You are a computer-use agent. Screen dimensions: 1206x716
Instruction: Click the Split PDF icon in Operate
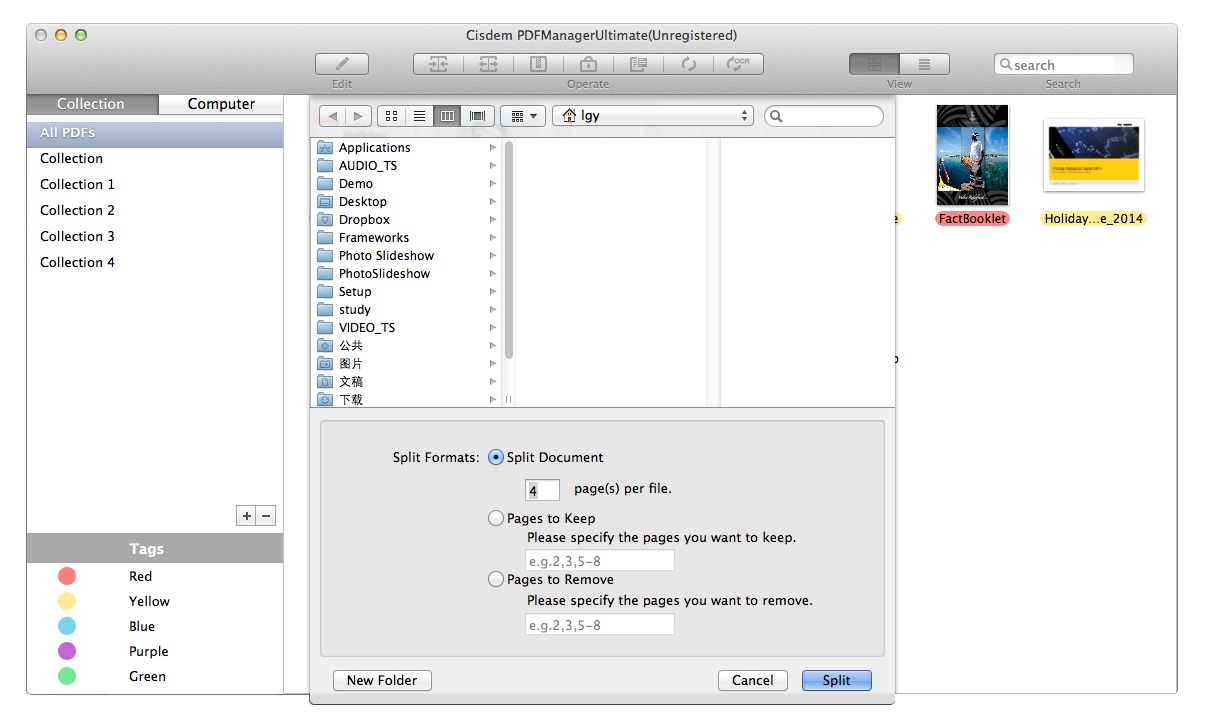point(488,64)
